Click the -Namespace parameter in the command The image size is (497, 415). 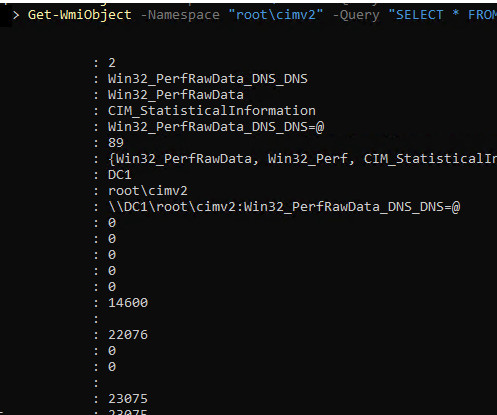coord(180,15)
